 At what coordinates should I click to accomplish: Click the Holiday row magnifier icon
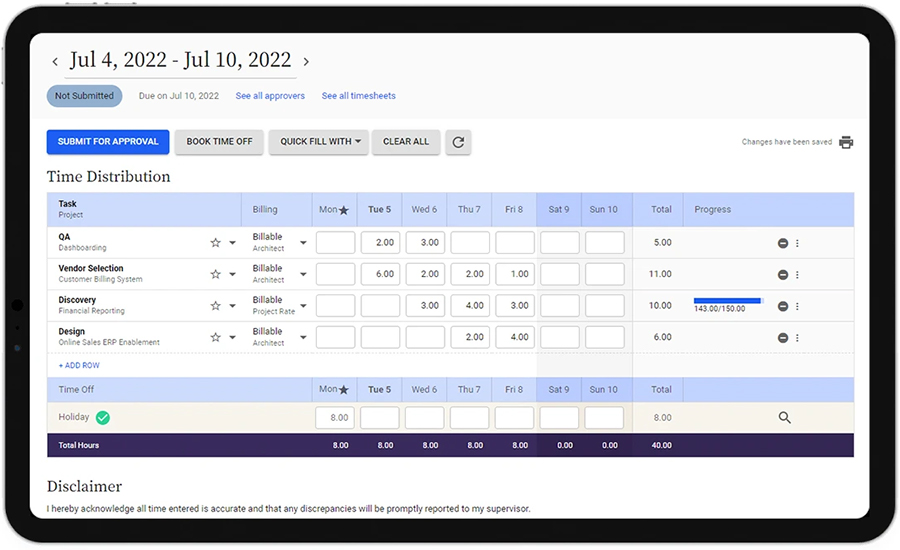click(784, 418)
